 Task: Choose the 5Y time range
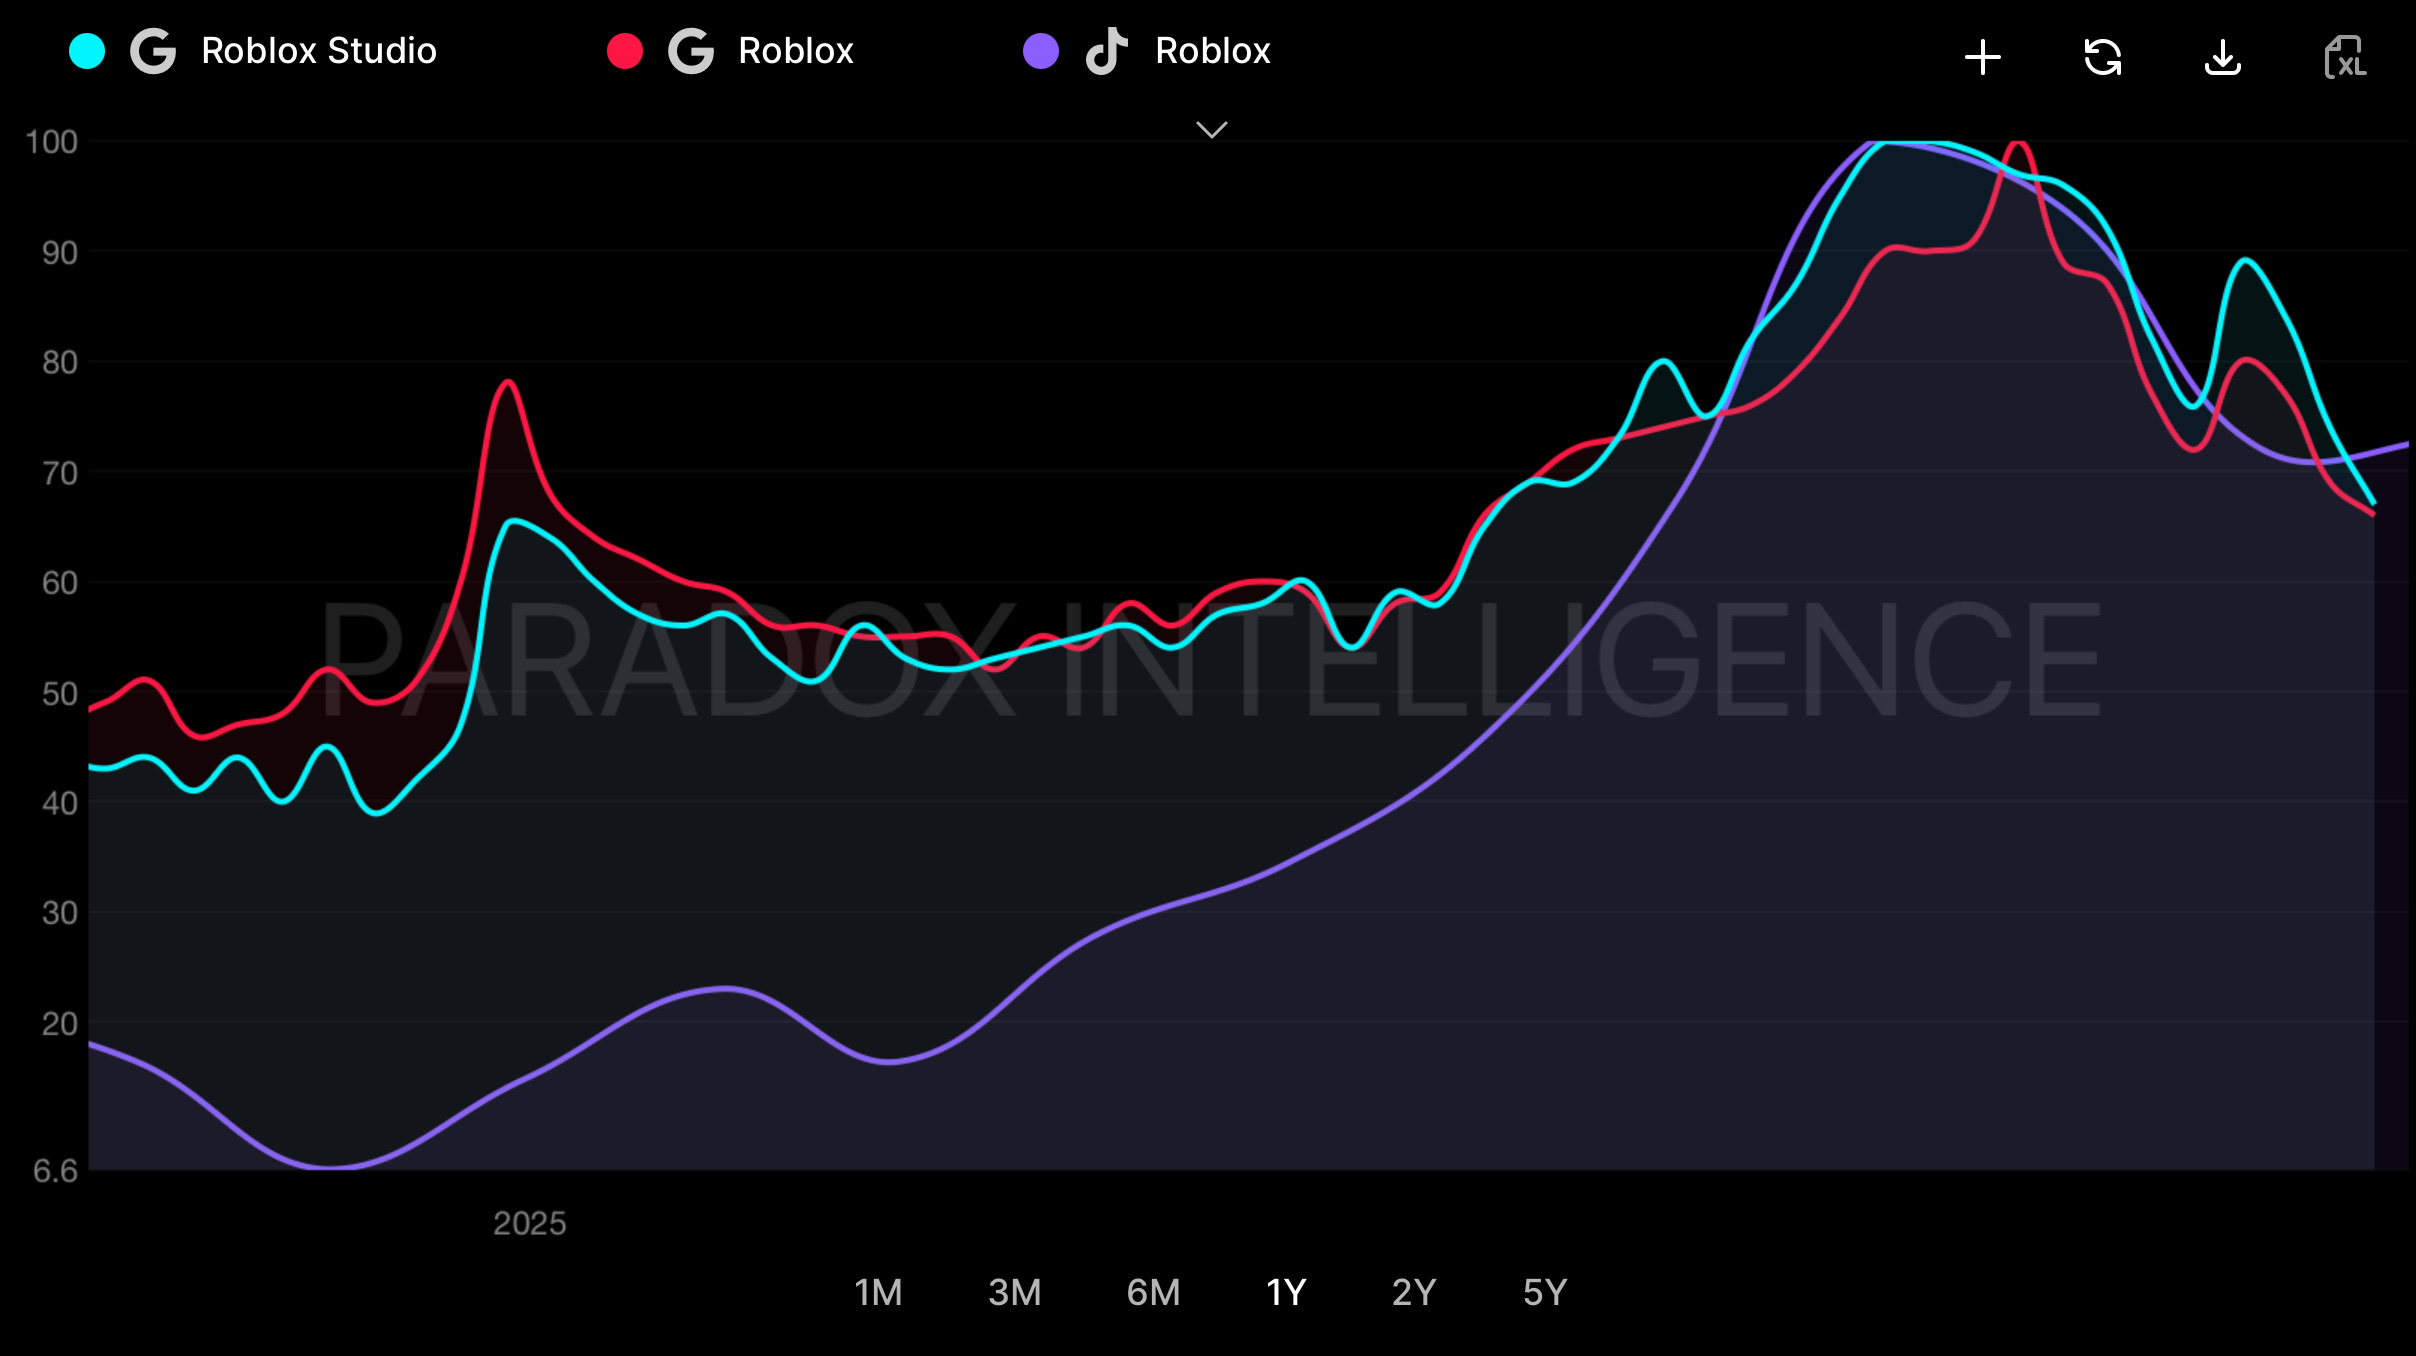pyautogui.click(x=1544, y=1292)
